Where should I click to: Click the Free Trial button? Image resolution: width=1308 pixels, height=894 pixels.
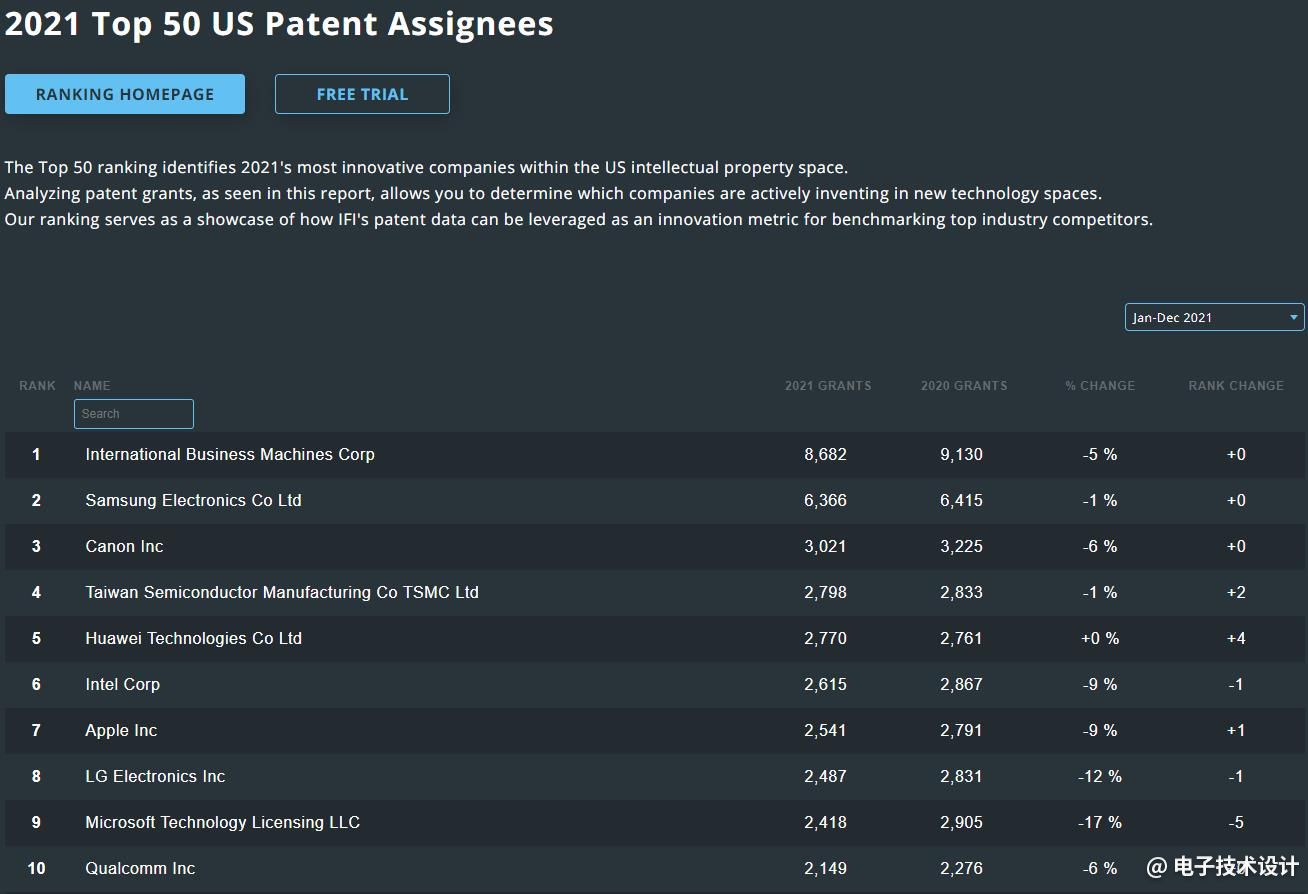362,94
